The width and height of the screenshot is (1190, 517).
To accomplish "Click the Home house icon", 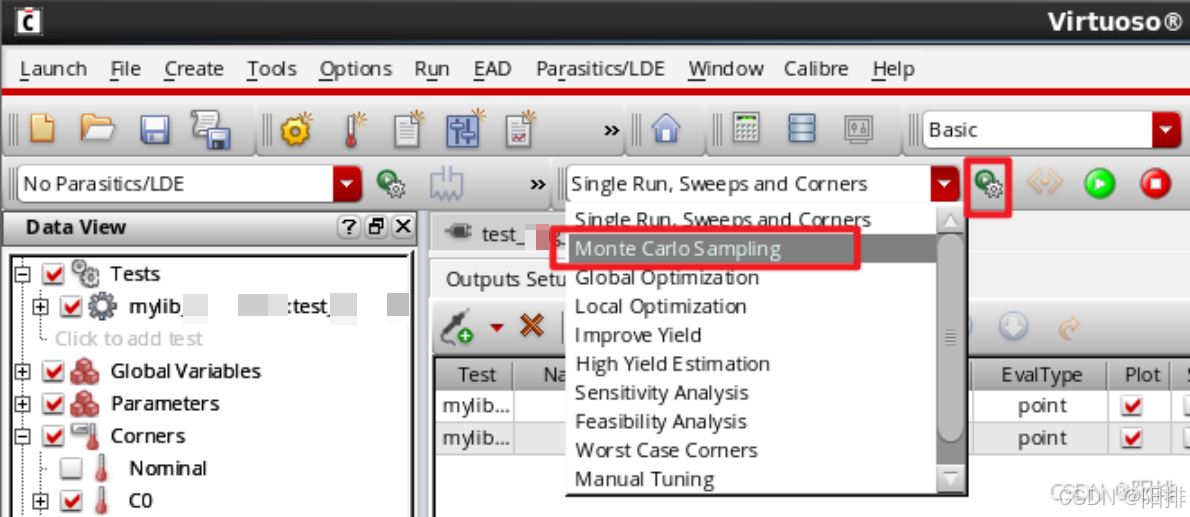I will 666,129.
